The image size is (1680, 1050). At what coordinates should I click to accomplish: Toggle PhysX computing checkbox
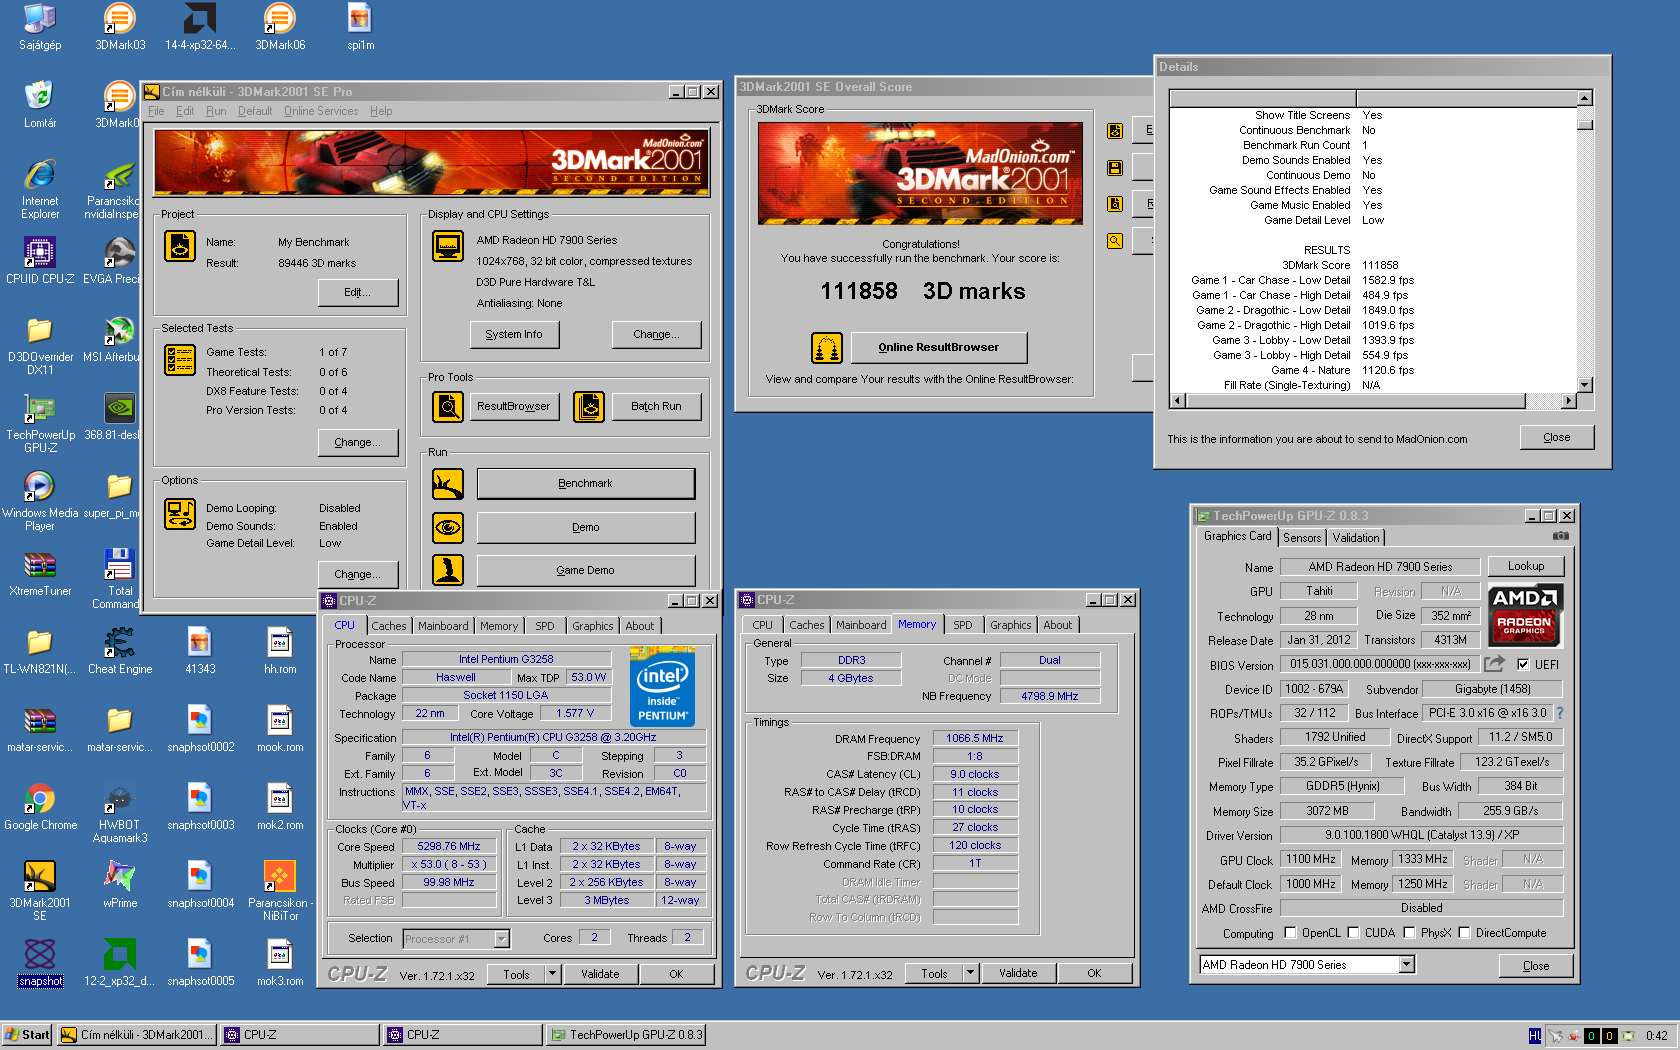tap(1409, 933)
